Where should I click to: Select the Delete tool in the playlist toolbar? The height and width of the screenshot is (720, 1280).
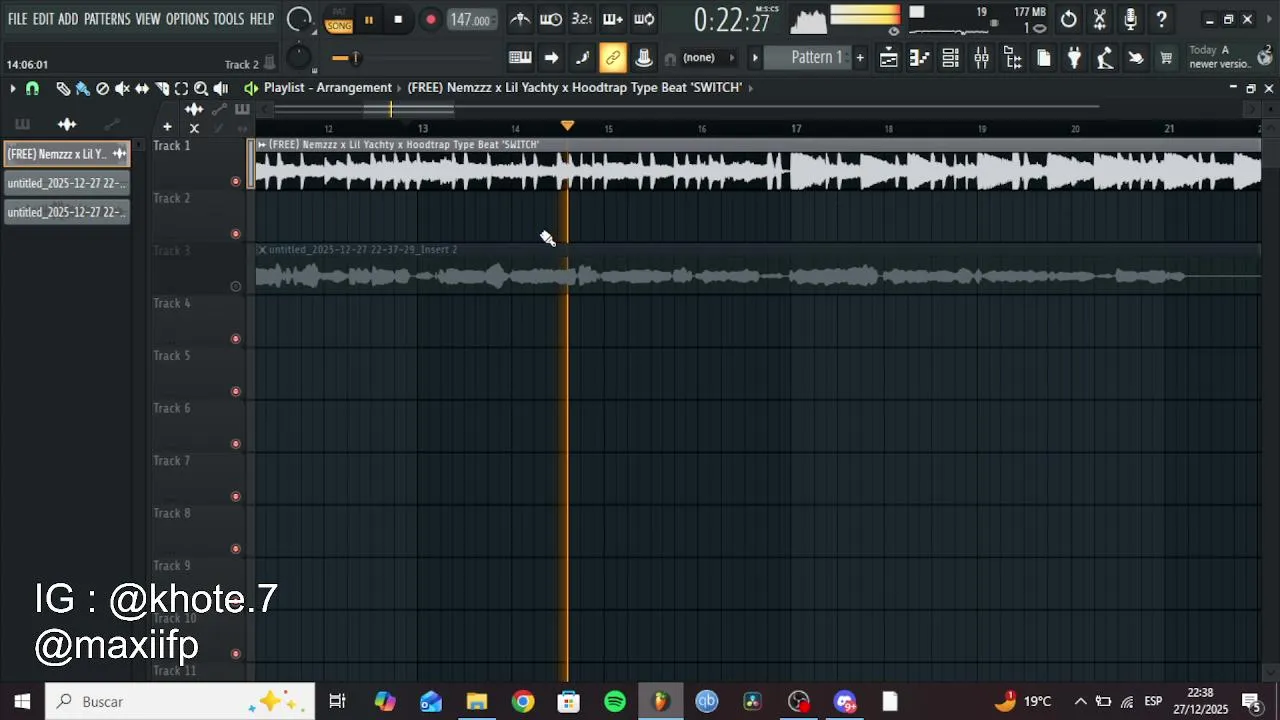click(102, 88)
